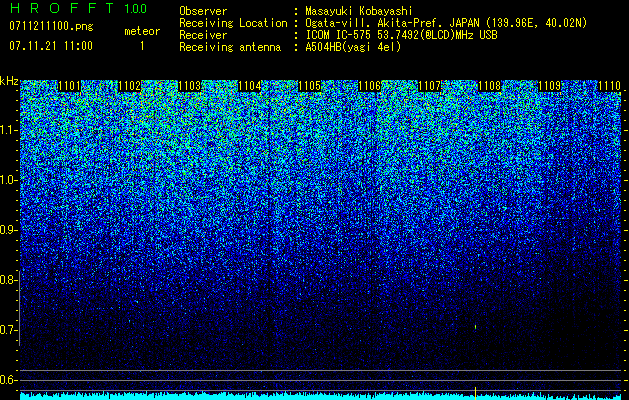Click the 1102 time marker
The width and height of the screenshot is (629, 400).
[130, 86]
